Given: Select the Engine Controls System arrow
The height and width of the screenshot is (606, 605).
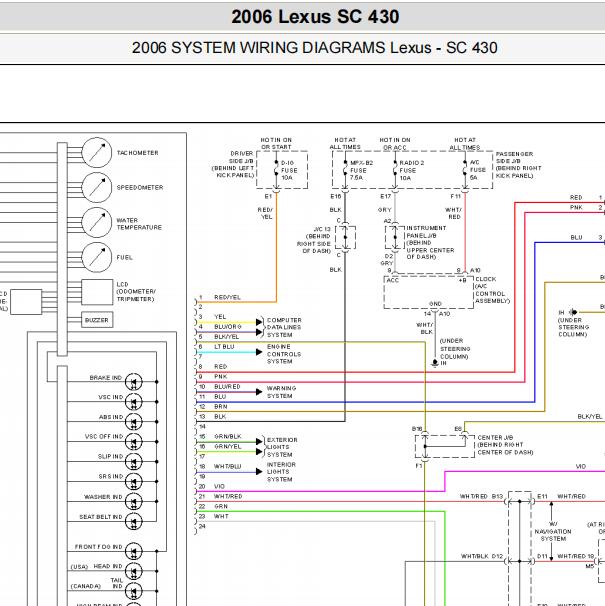Looking at the screenshot, I should pyautogui.click(x=259, y=352).
